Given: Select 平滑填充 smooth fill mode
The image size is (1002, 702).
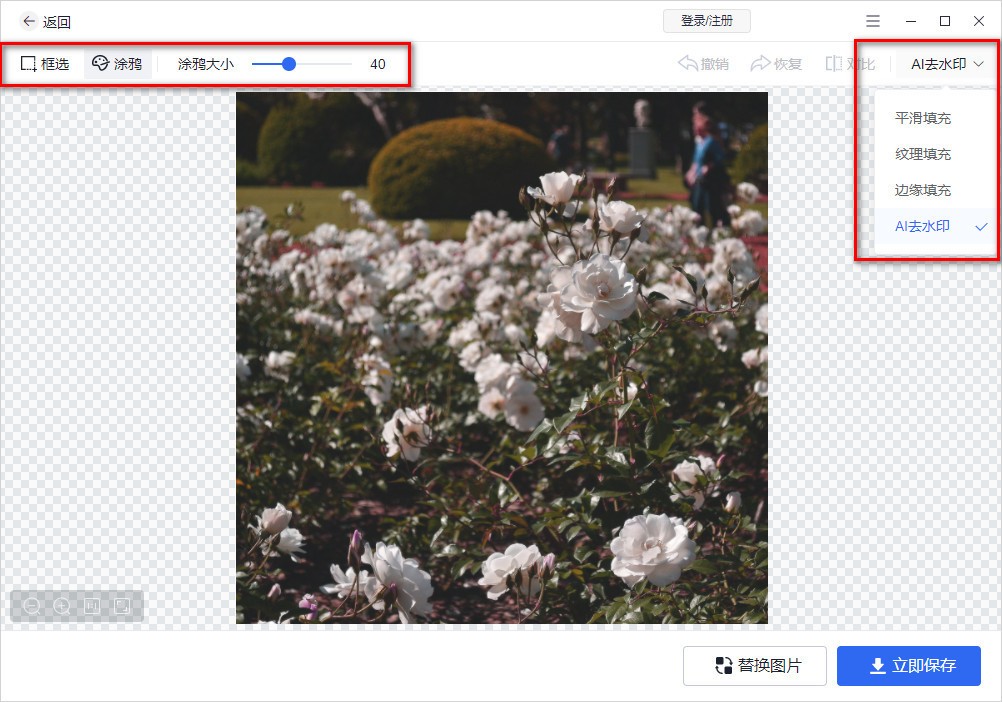Looking at the screenshot, I should tap(922, 118).
